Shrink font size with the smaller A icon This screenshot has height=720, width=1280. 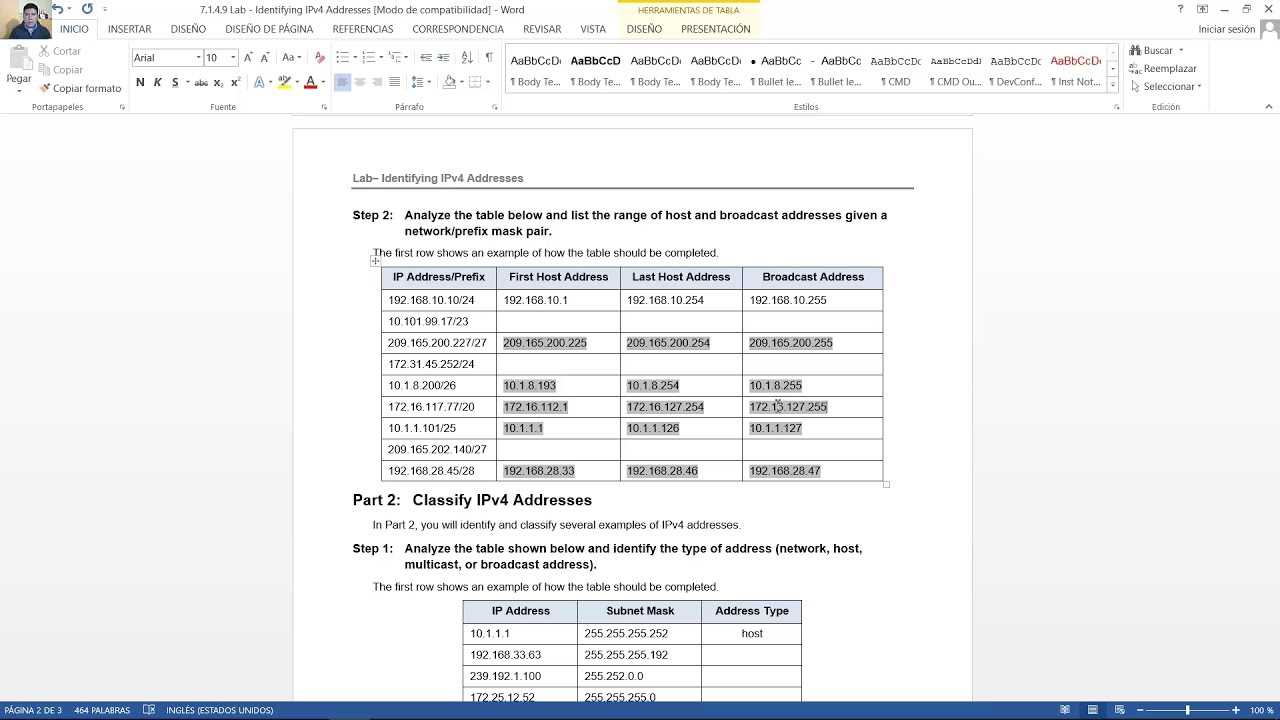(265, 57)
